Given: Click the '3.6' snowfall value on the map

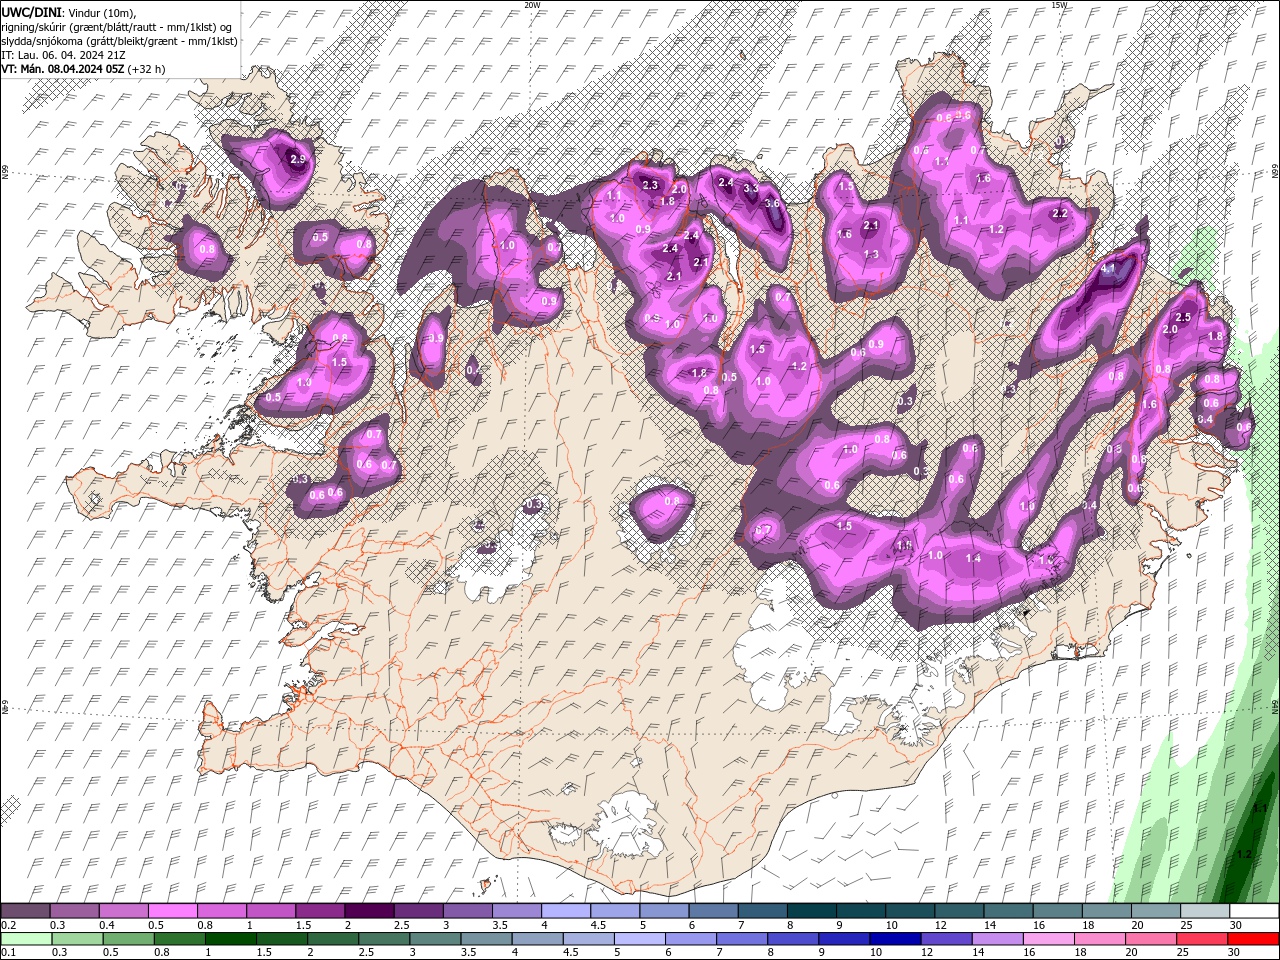Looking at the screenshot, I should (771, 203).
